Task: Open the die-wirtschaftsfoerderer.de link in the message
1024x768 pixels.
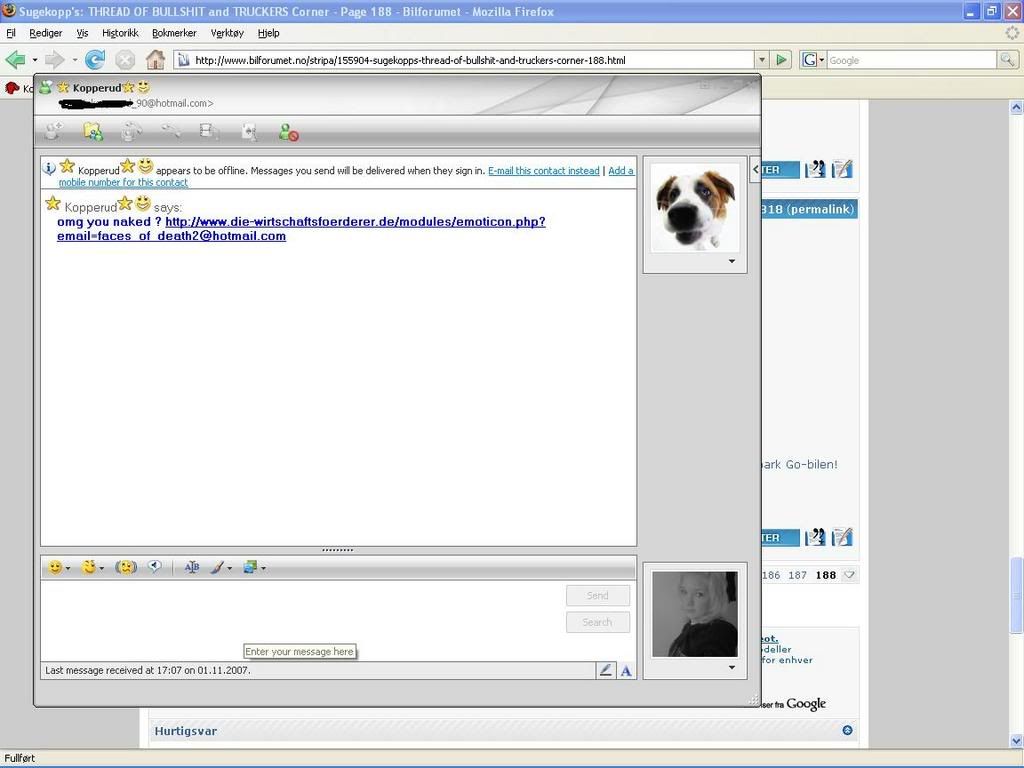Action: [x=355, y=222]
